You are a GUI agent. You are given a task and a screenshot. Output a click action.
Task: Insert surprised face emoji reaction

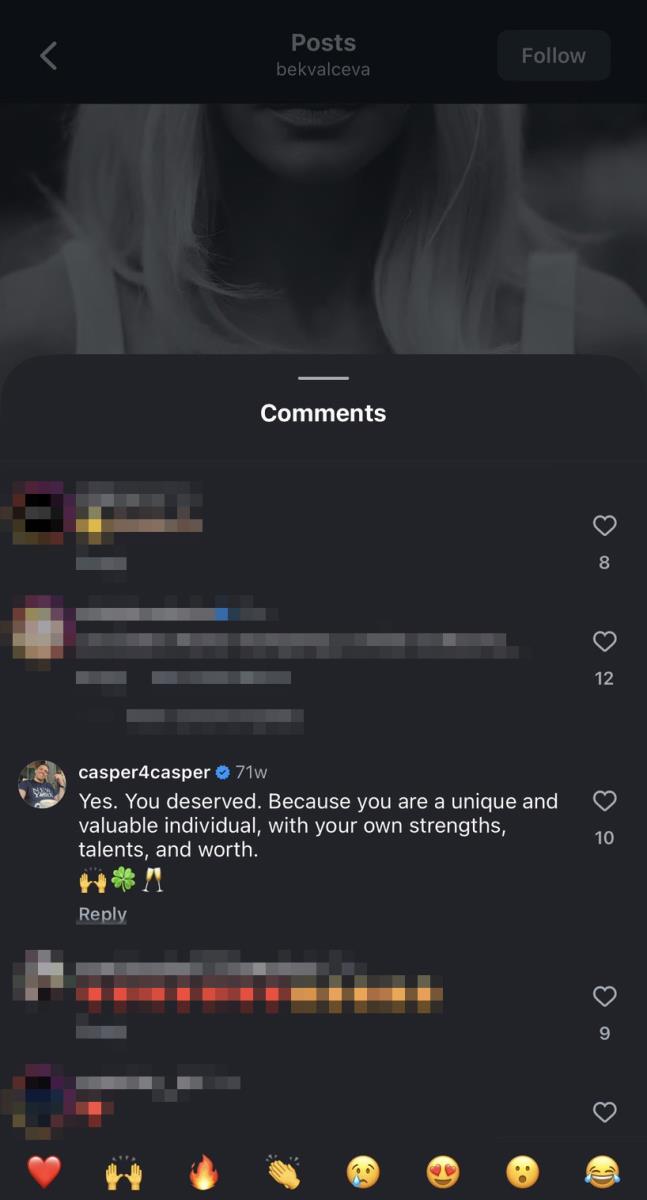click(x=522, y=1171)
